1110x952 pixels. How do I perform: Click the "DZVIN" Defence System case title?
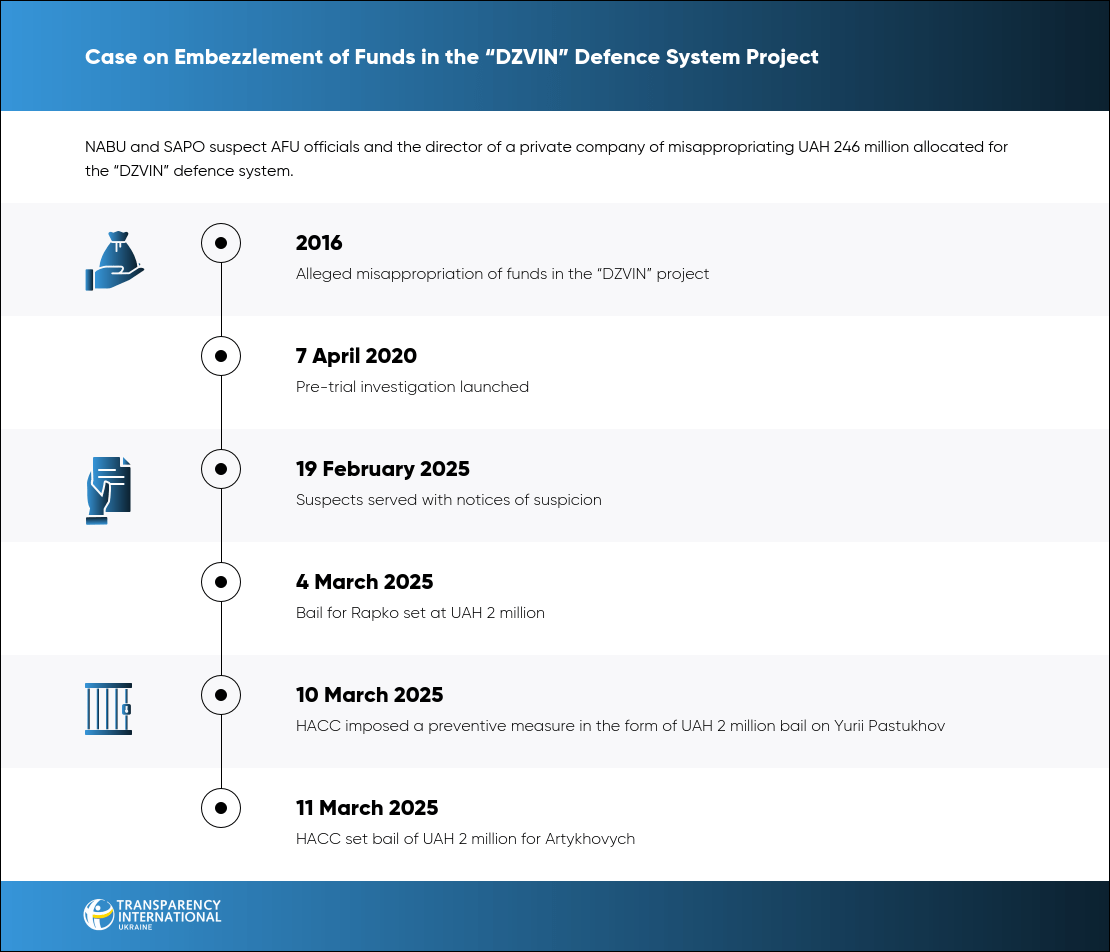click(x=451, y=57)
